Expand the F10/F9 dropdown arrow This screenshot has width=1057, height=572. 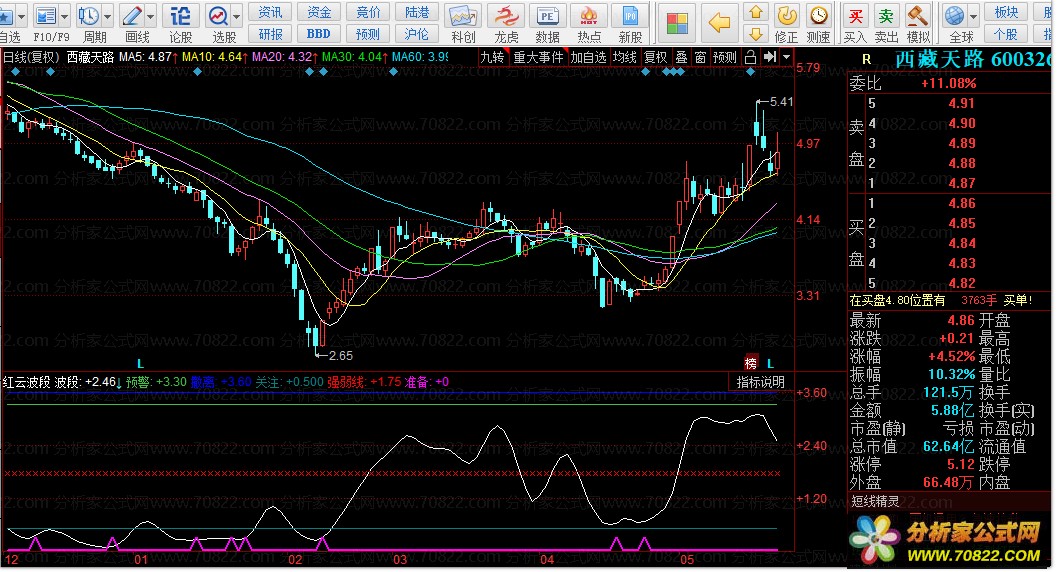coord(65,15)
